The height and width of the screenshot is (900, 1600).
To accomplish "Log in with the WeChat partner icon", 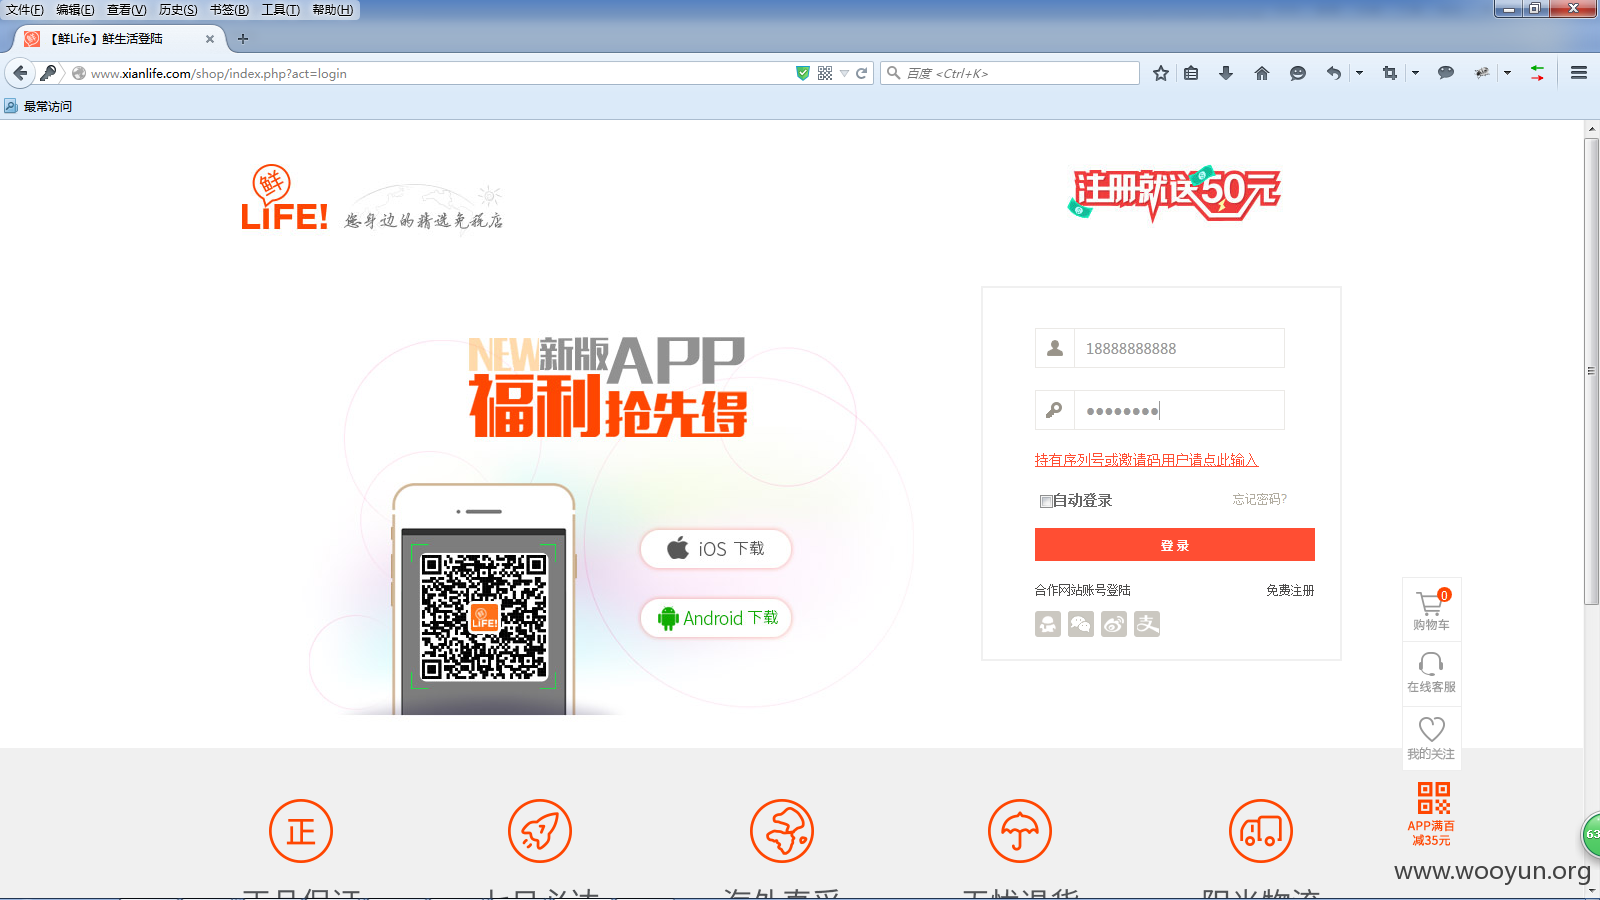I will [x=1081, y=624].
